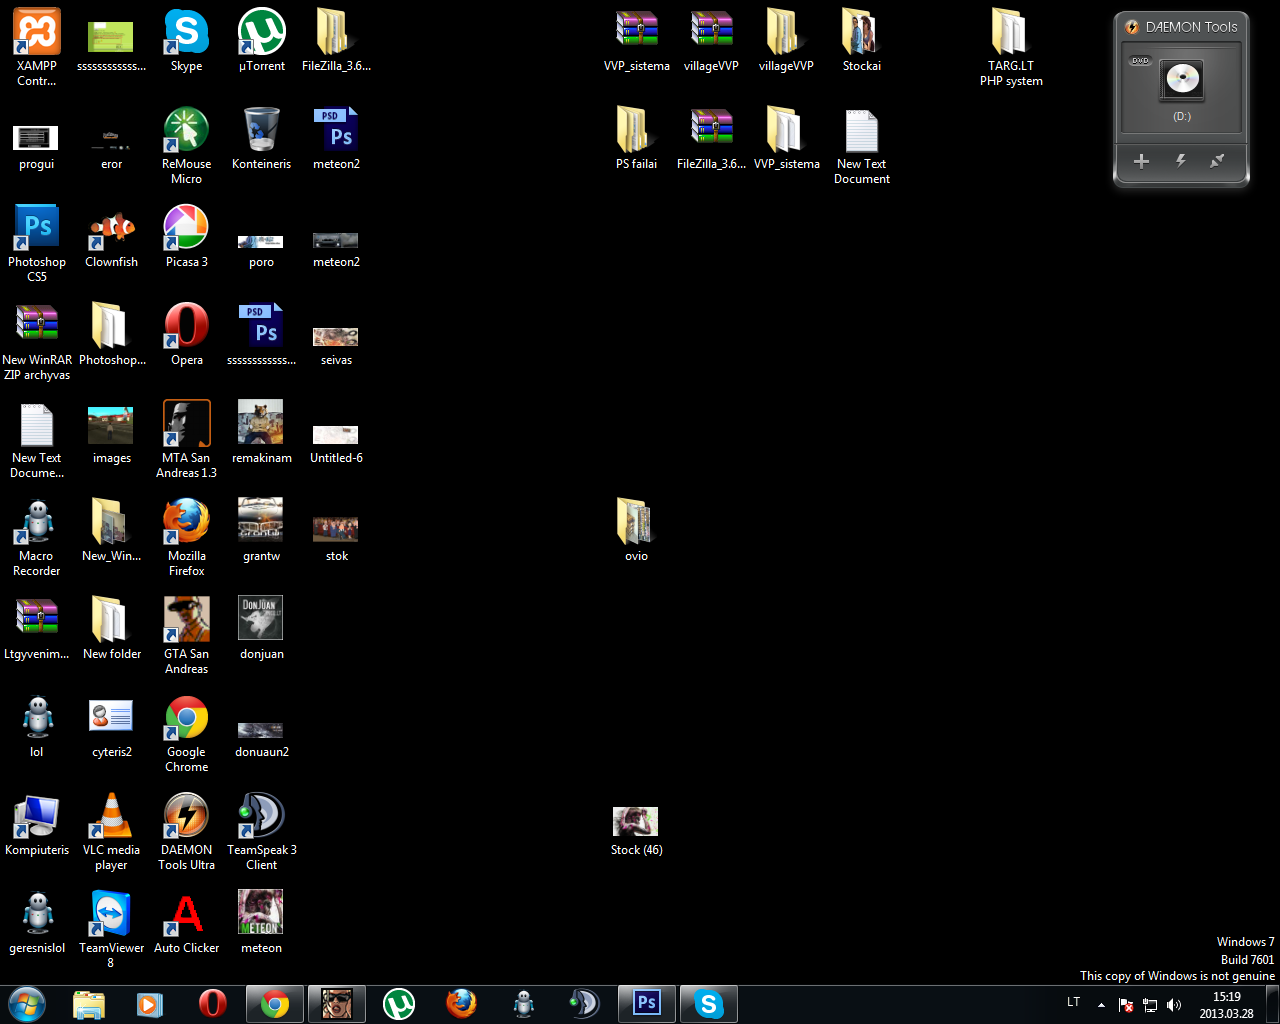
Task: Click the Show desktop button
Action: coord(1272,1004)
